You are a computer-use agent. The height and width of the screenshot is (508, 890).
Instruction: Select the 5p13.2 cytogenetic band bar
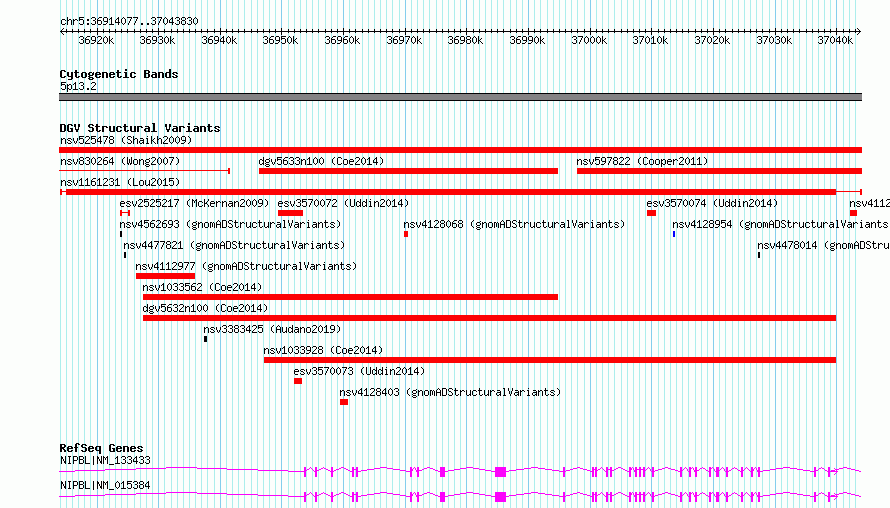pyautogui.click(x=460, y=97)
